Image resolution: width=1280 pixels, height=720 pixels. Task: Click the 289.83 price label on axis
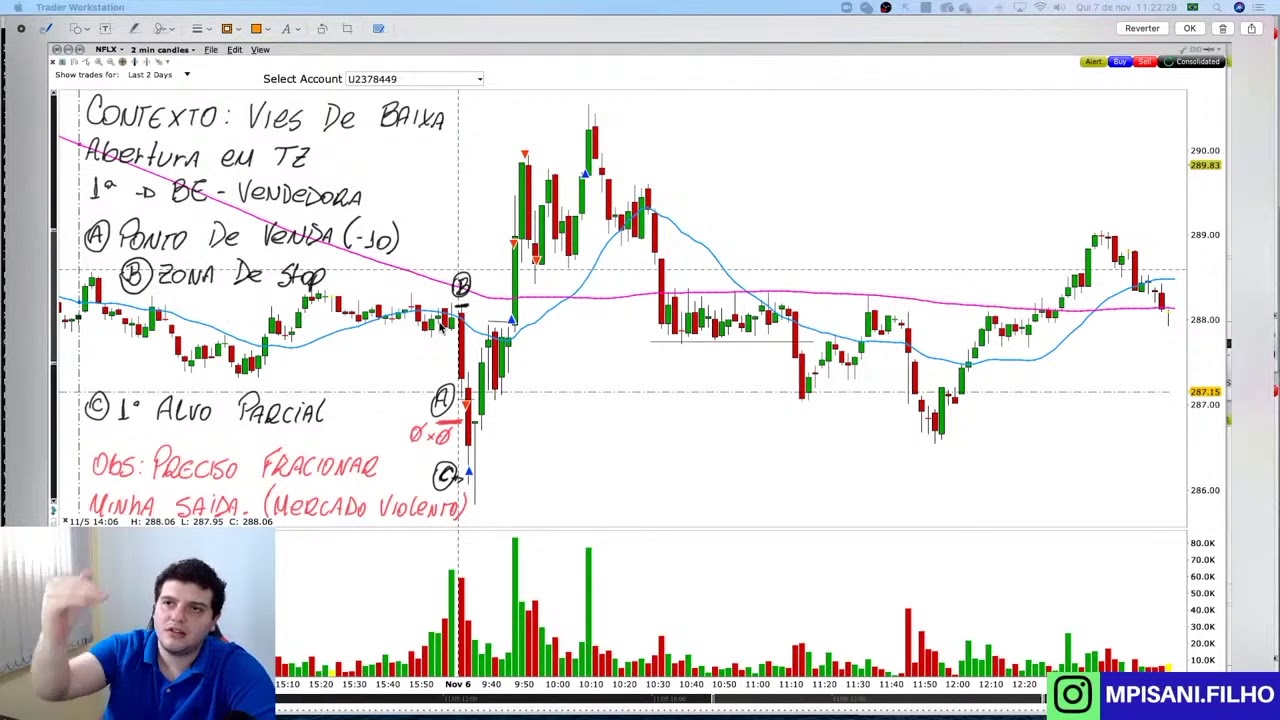[x=1205, y=165]
